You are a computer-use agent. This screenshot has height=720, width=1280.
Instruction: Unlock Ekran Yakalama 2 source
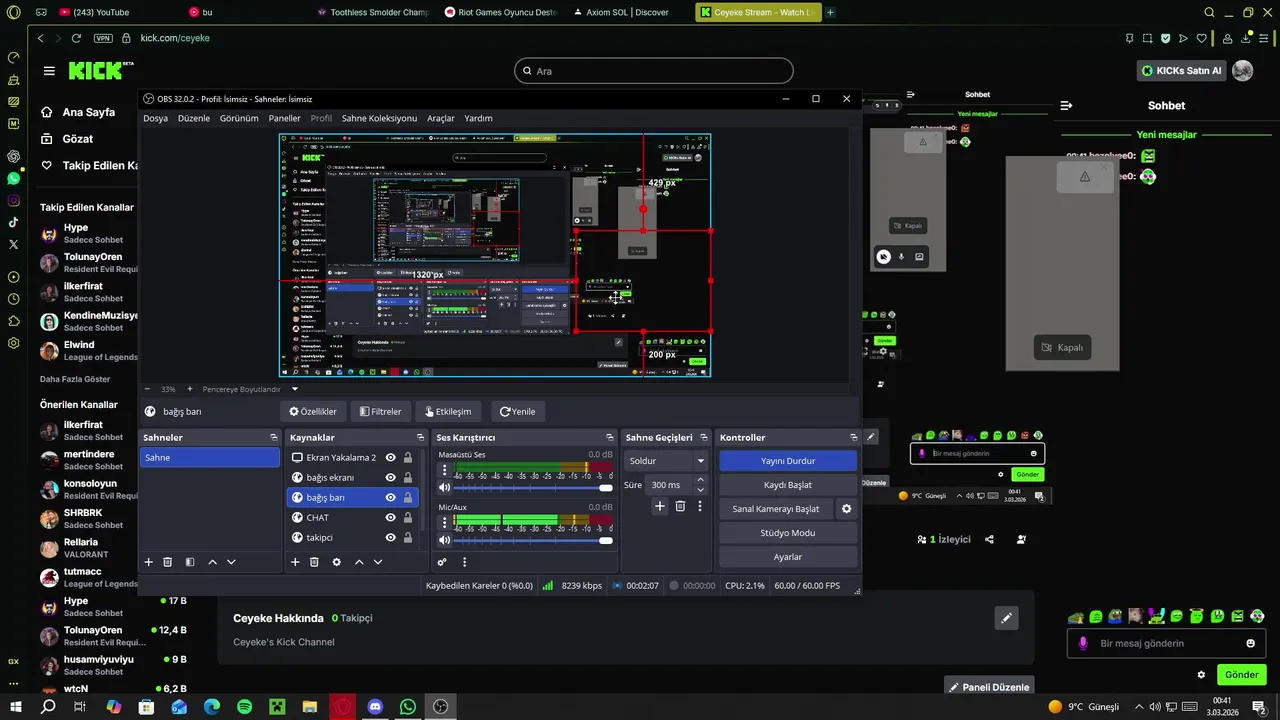tap(408, 457)
